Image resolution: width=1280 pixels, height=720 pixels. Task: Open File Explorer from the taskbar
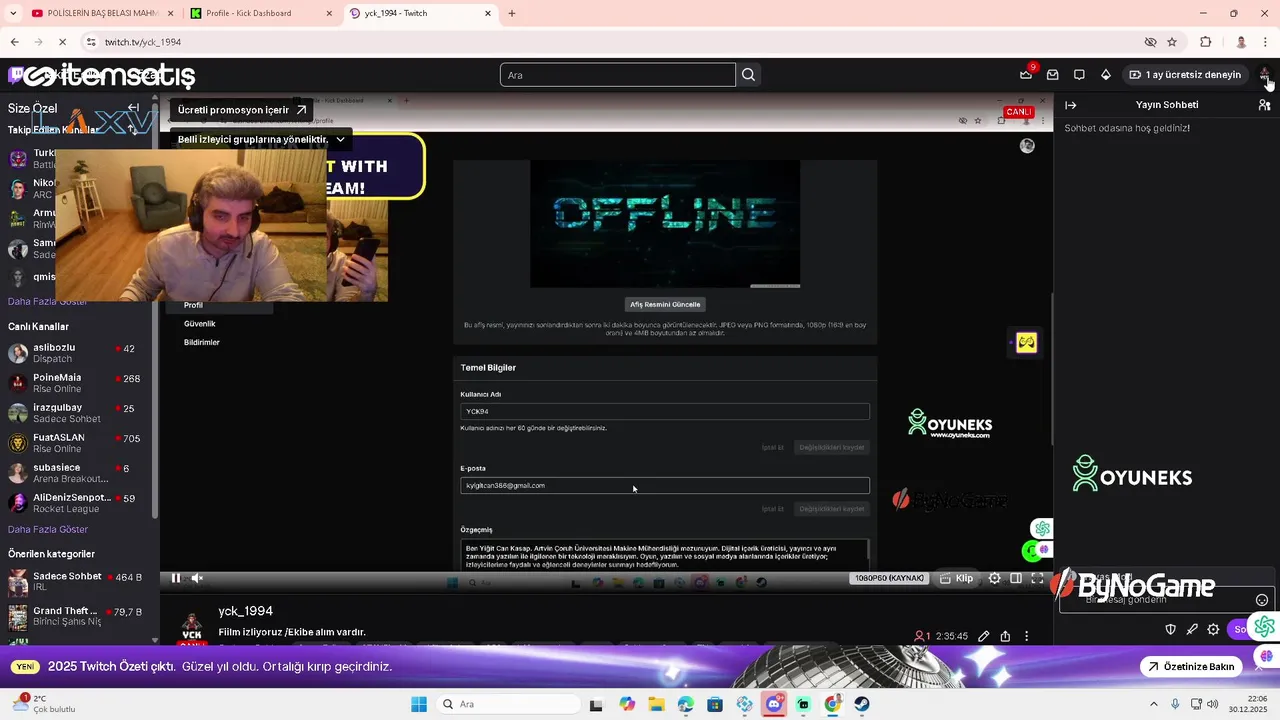[656, 704]
